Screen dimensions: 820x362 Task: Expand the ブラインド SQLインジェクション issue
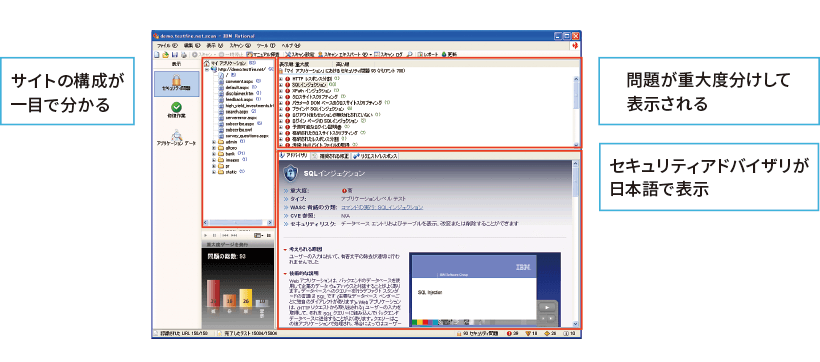click(281, 109)
